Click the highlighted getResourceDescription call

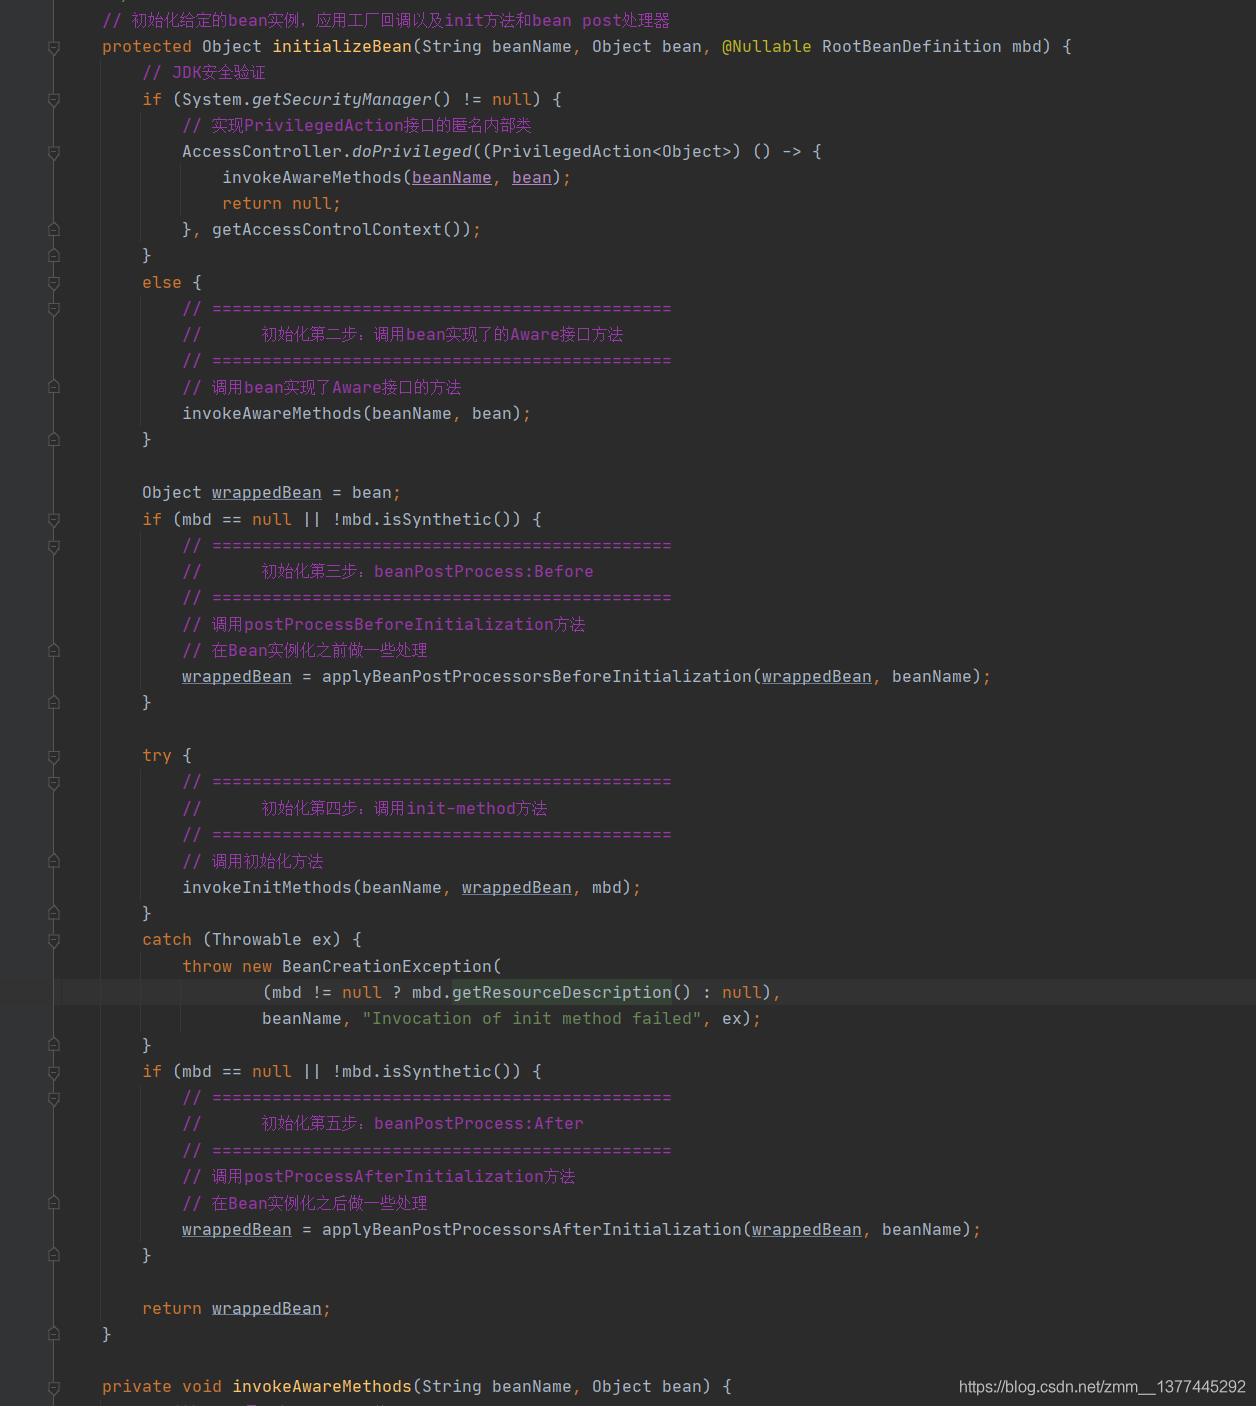562,992
